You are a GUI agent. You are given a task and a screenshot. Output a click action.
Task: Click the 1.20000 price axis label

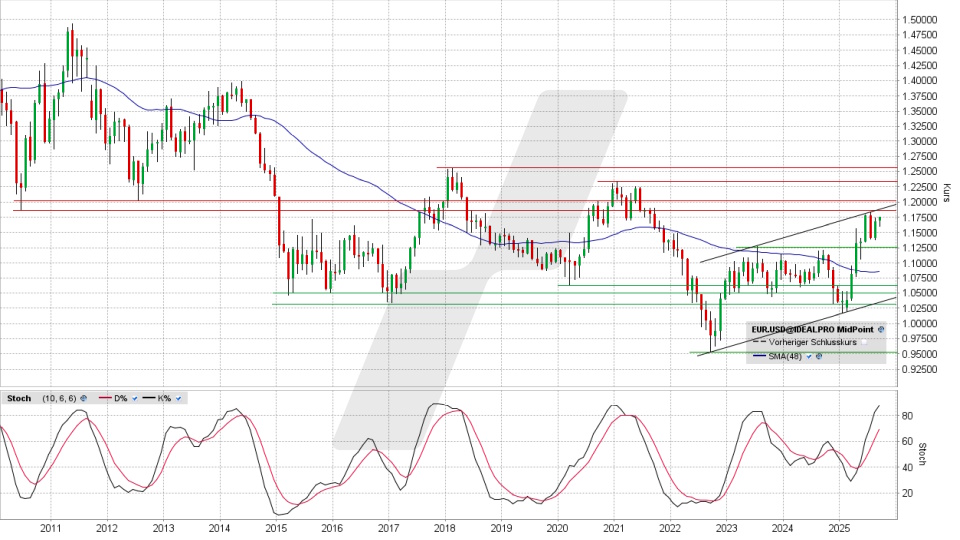920,202
